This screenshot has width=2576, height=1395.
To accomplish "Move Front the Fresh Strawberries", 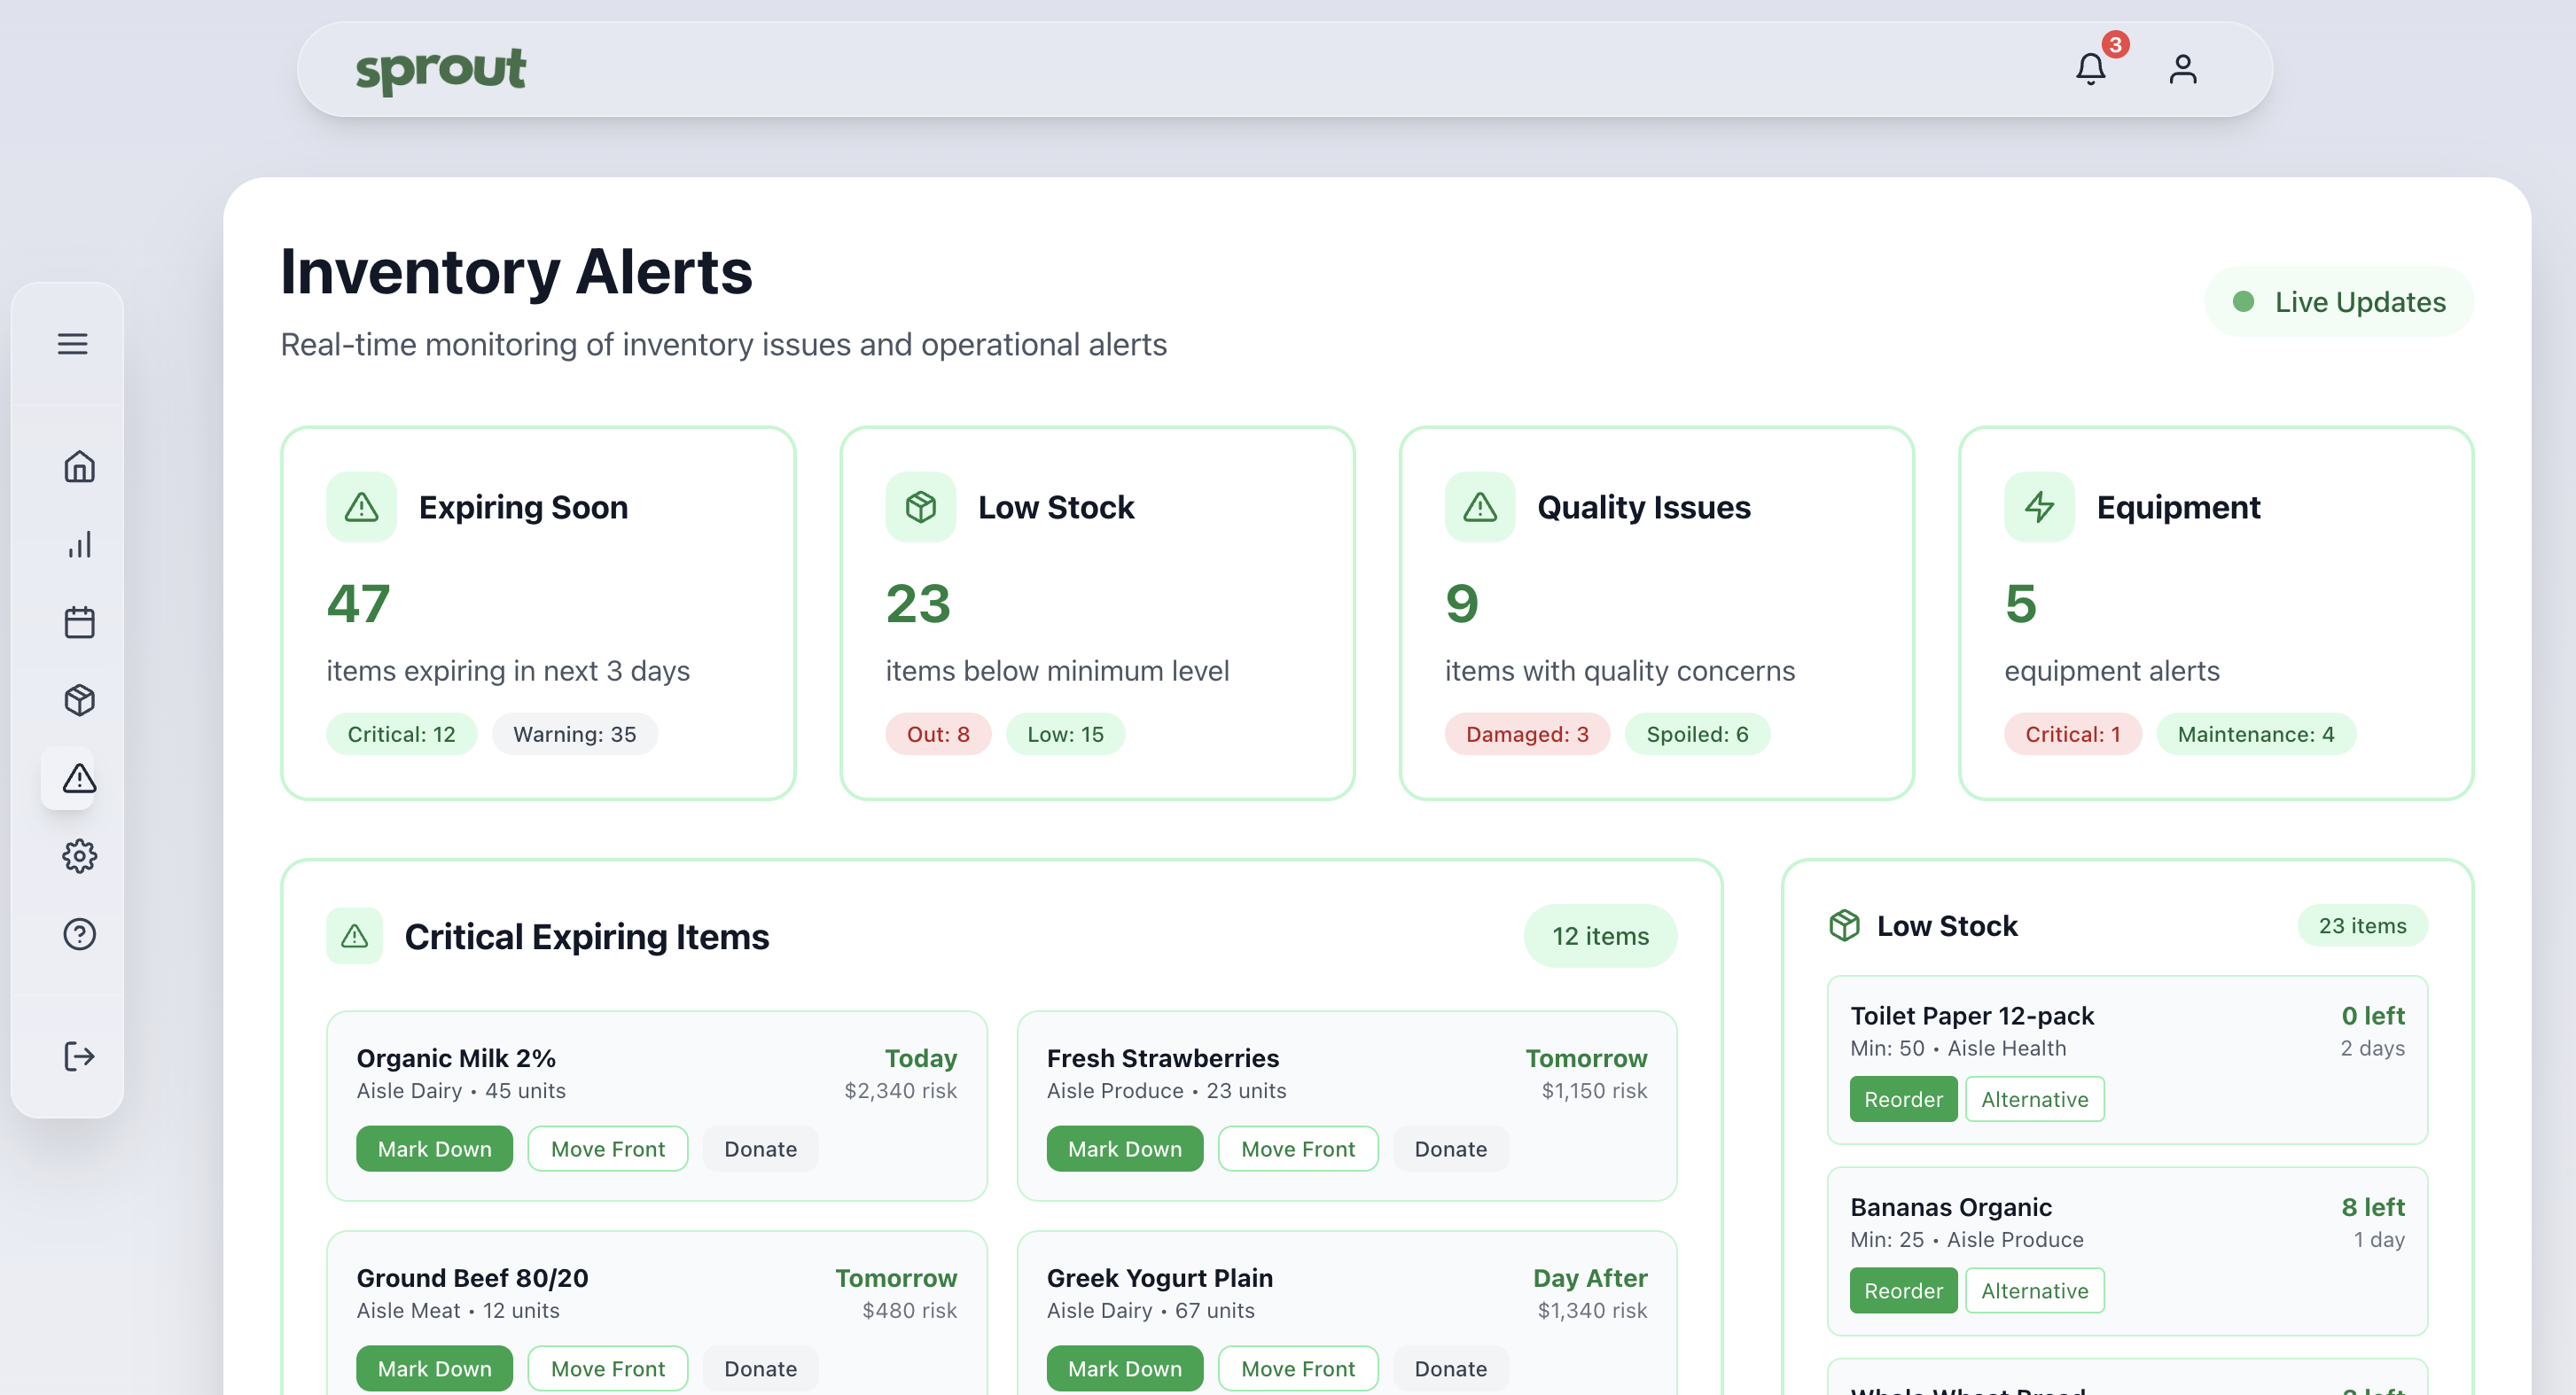I will click(1297, 1148).
